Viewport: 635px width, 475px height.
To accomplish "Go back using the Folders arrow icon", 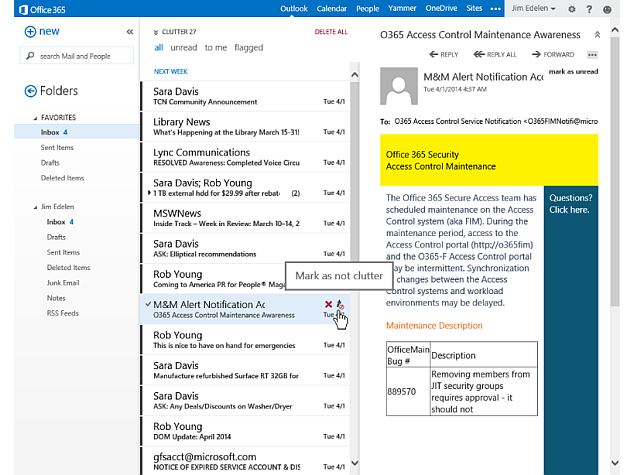I will (x=30, y=91).
